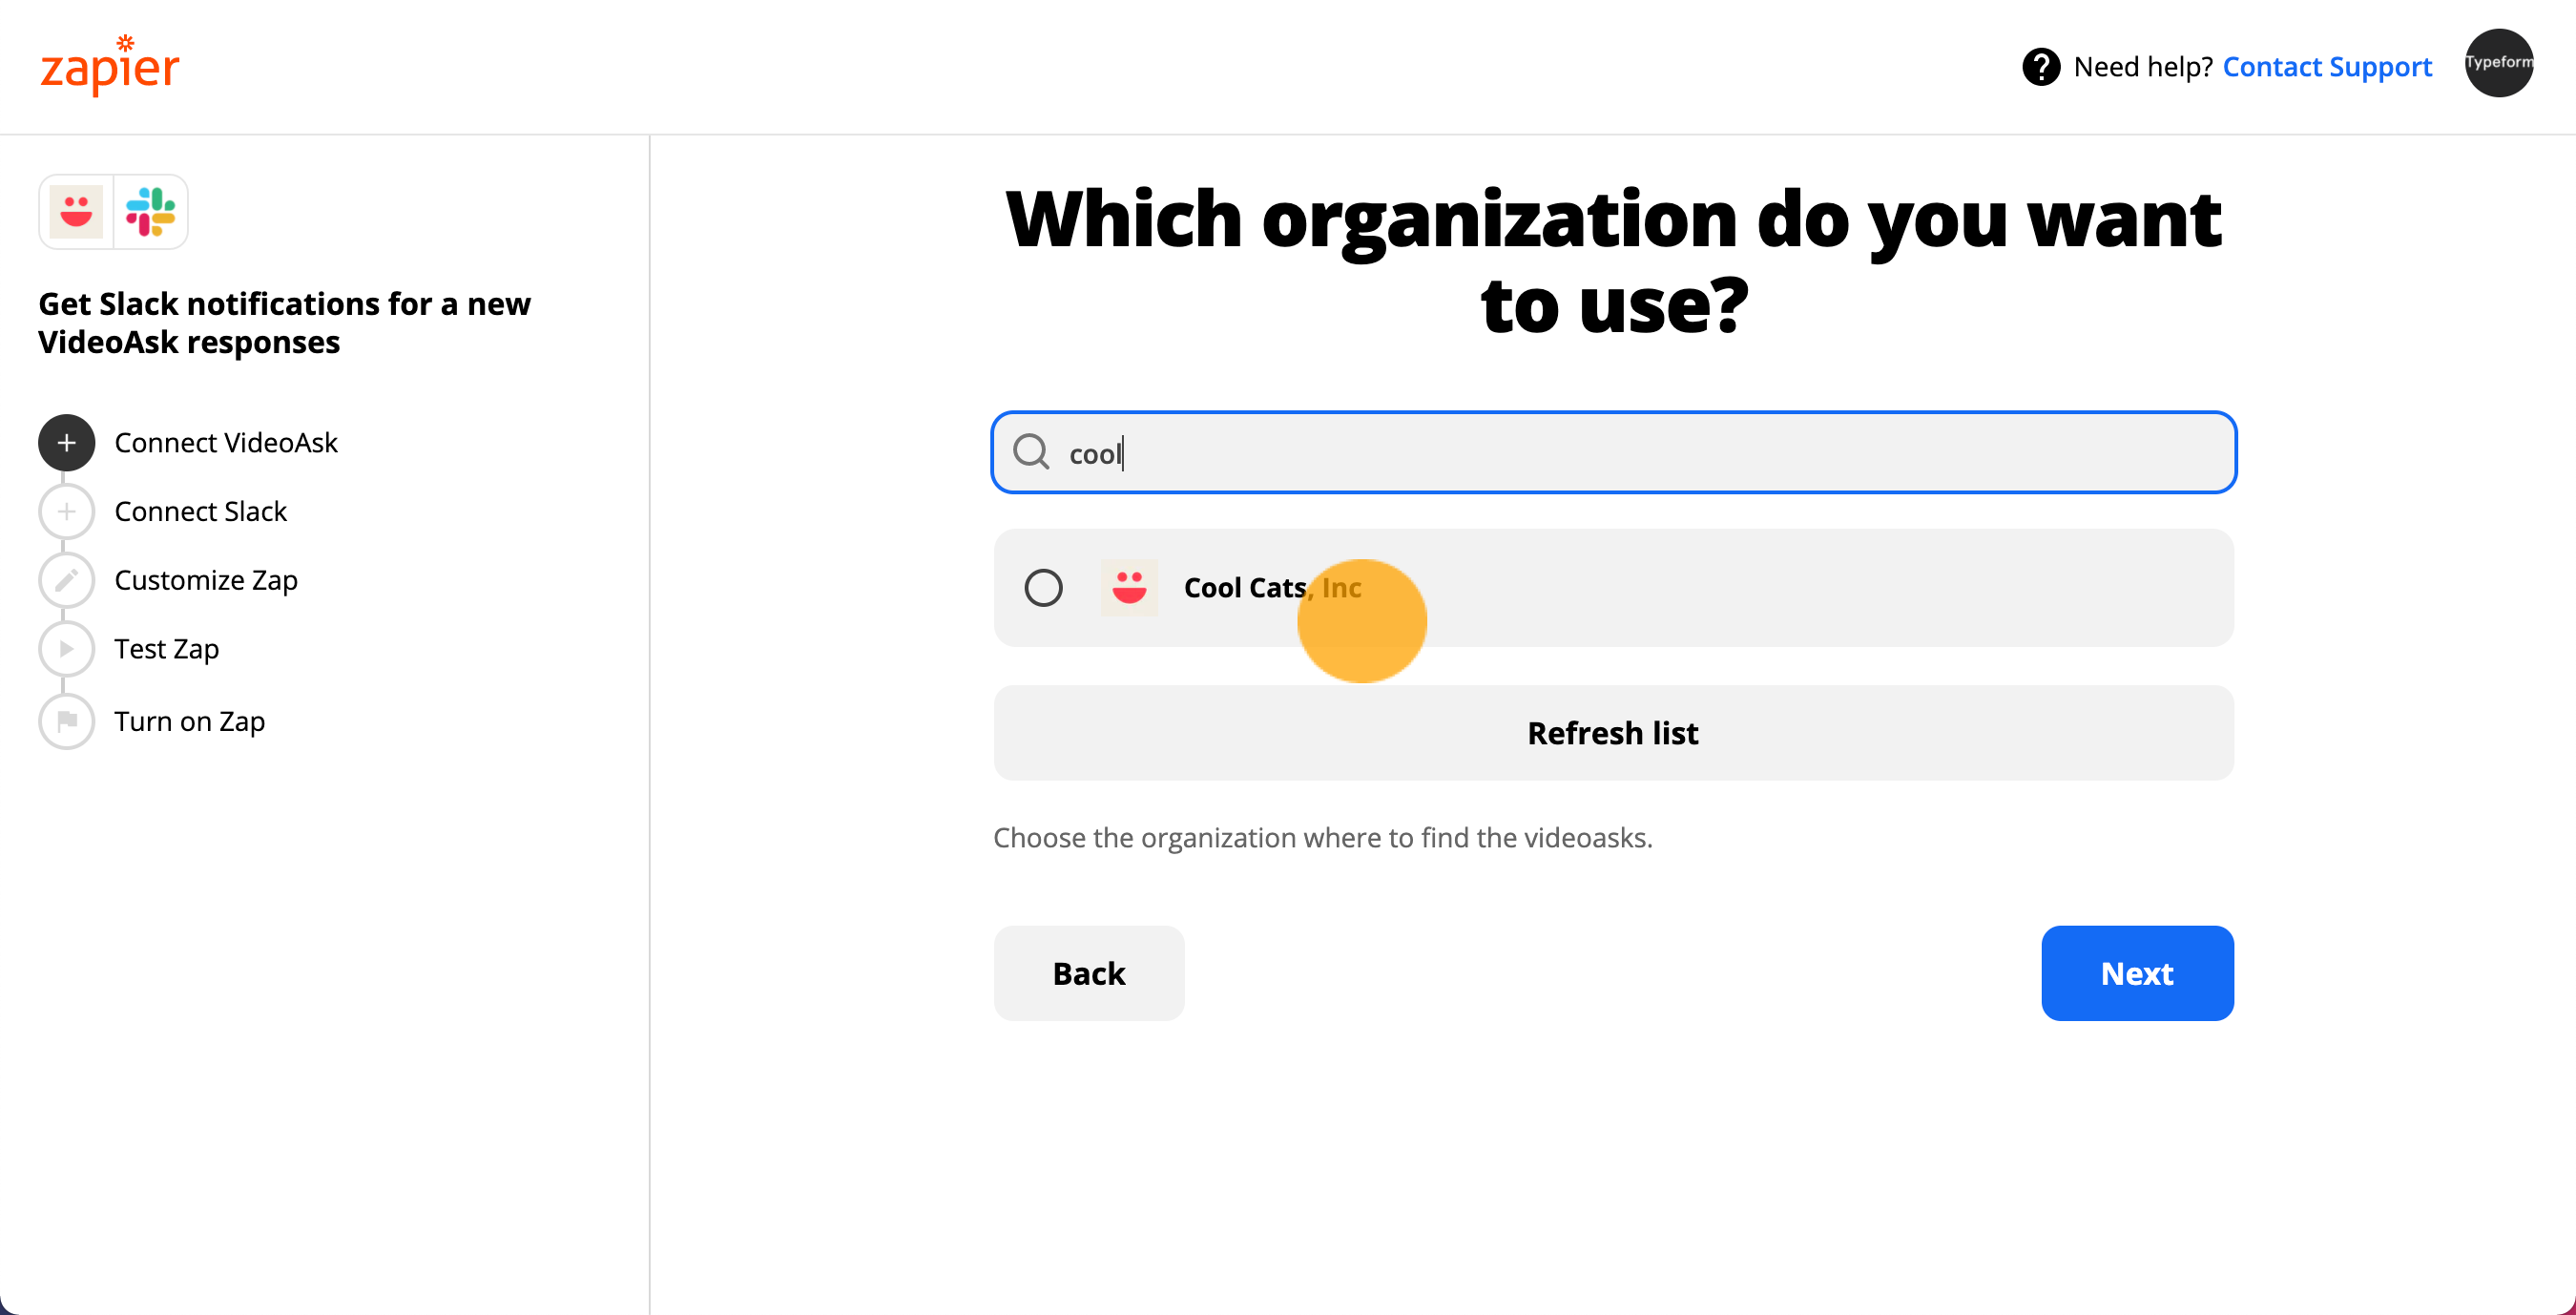The height and width of the screenshot is (1315, 2576).
Task: Click the flag icon beside Turn on Zap
Action: point(66,721)
